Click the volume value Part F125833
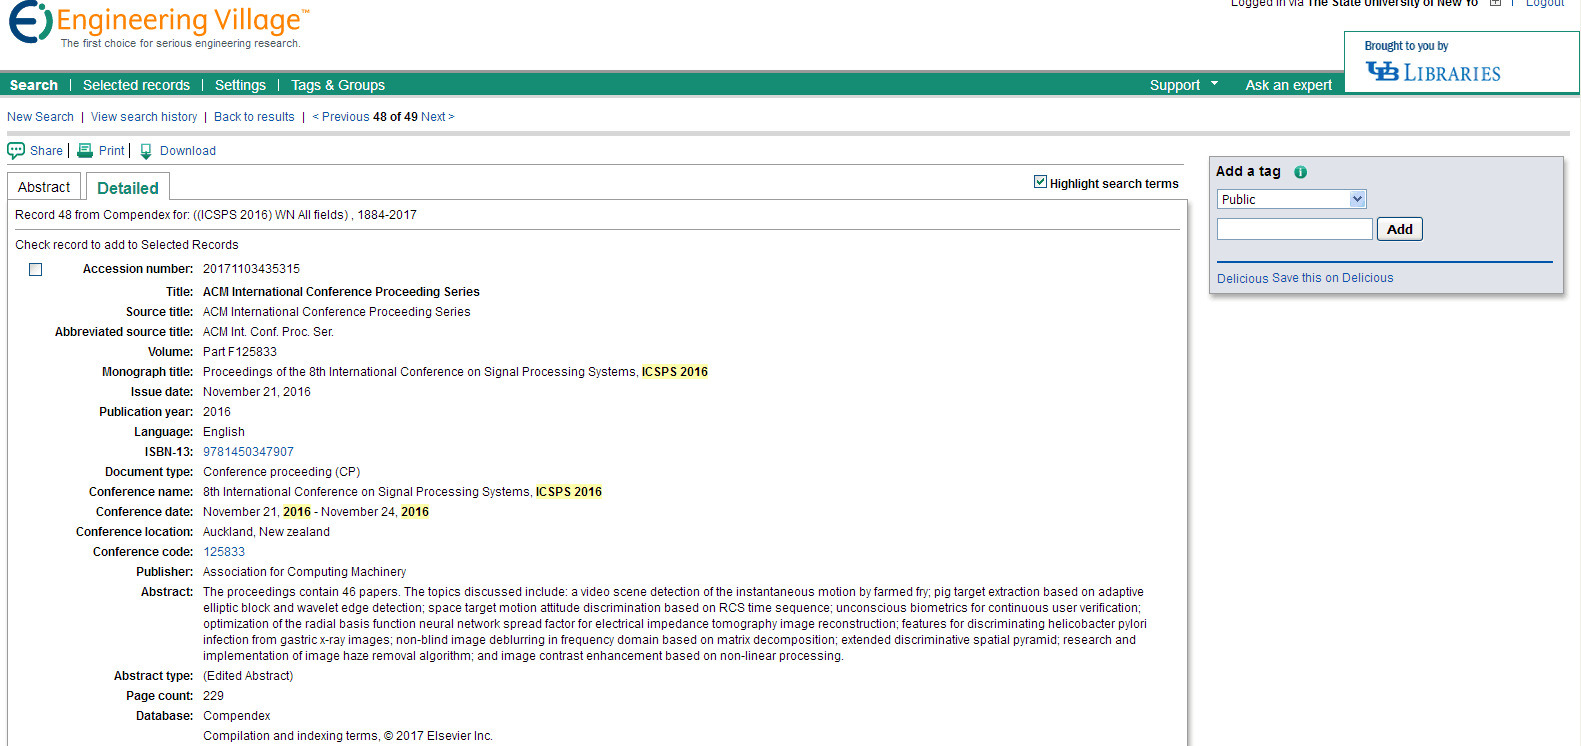The height and width of the screenshot is (746, 1581). [240, 352]
